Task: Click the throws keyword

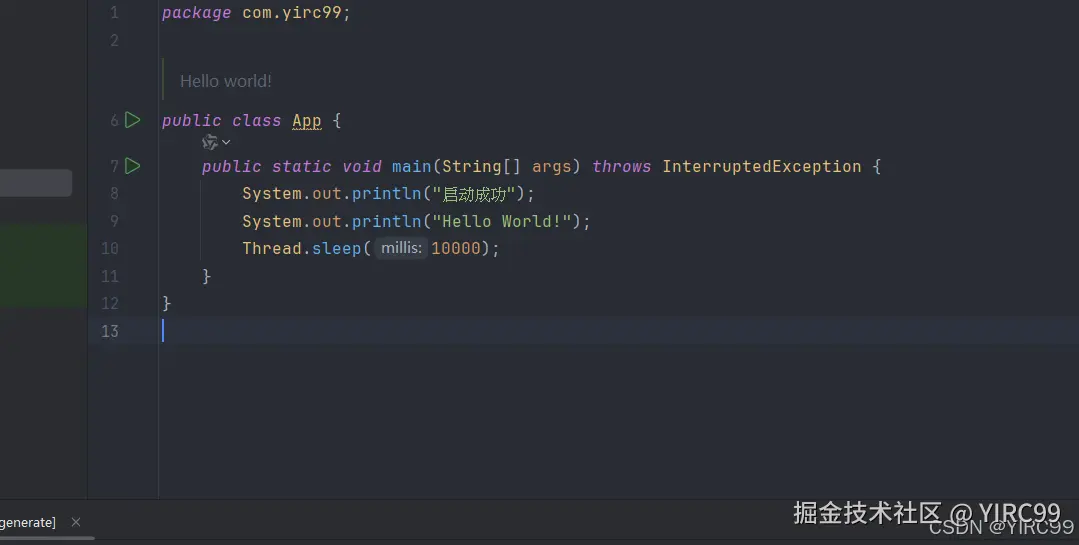Action: tap(621, 167)
